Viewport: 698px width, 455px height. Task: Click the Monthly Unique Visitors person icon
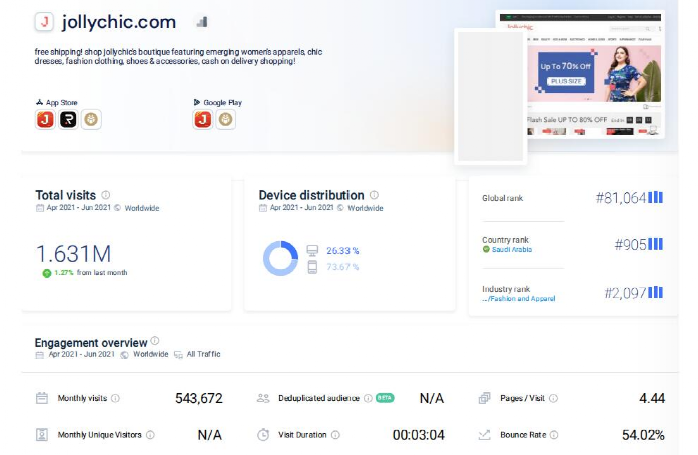pos(42,435)
